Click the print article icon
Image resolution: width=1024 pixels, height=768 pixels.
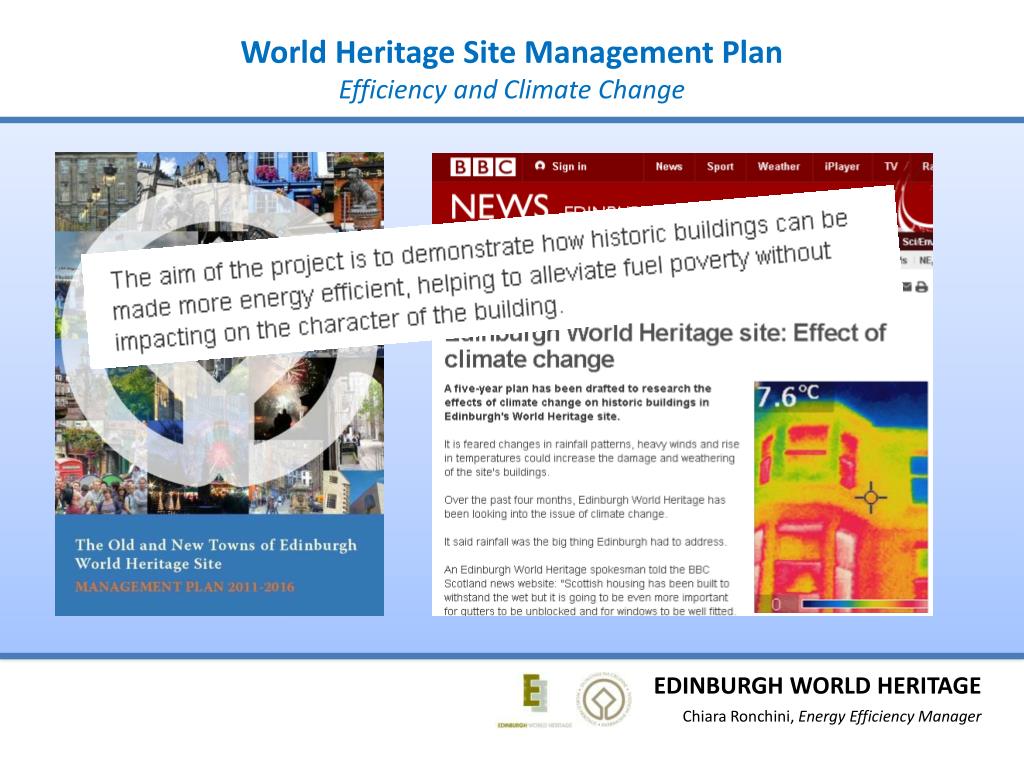[x=921, y=287]
